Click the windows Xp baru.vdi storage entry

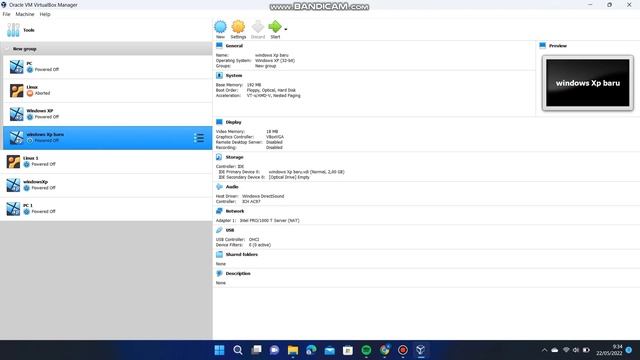pos(307,172)
